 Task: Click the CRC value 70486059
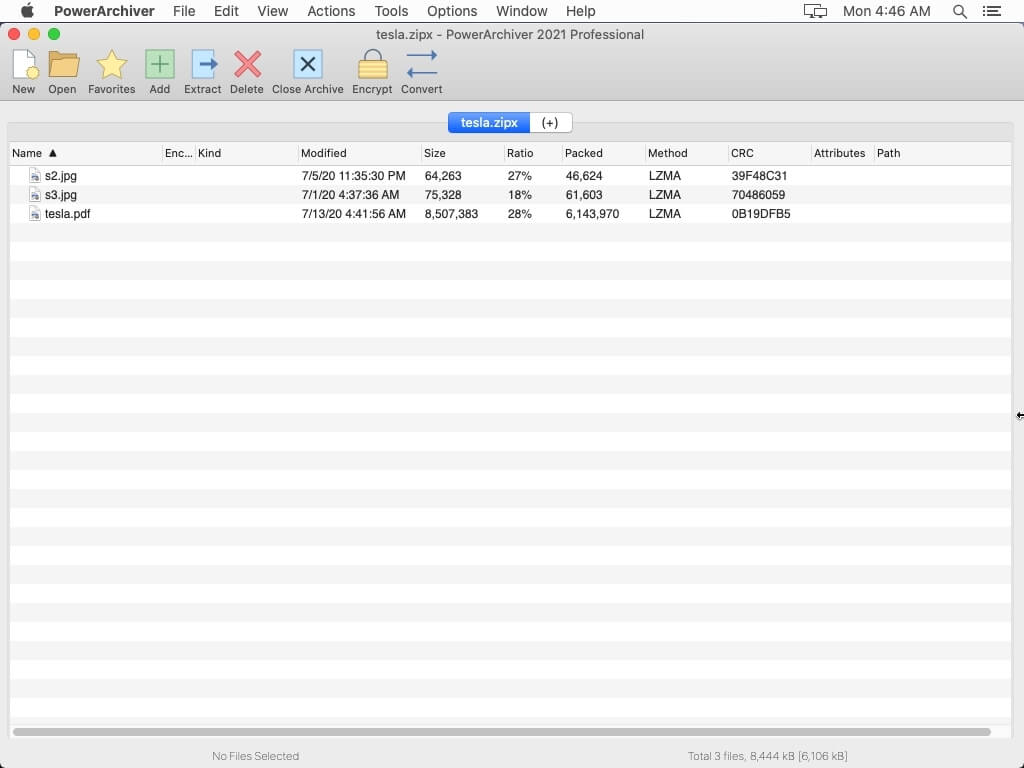click(758, 195)
